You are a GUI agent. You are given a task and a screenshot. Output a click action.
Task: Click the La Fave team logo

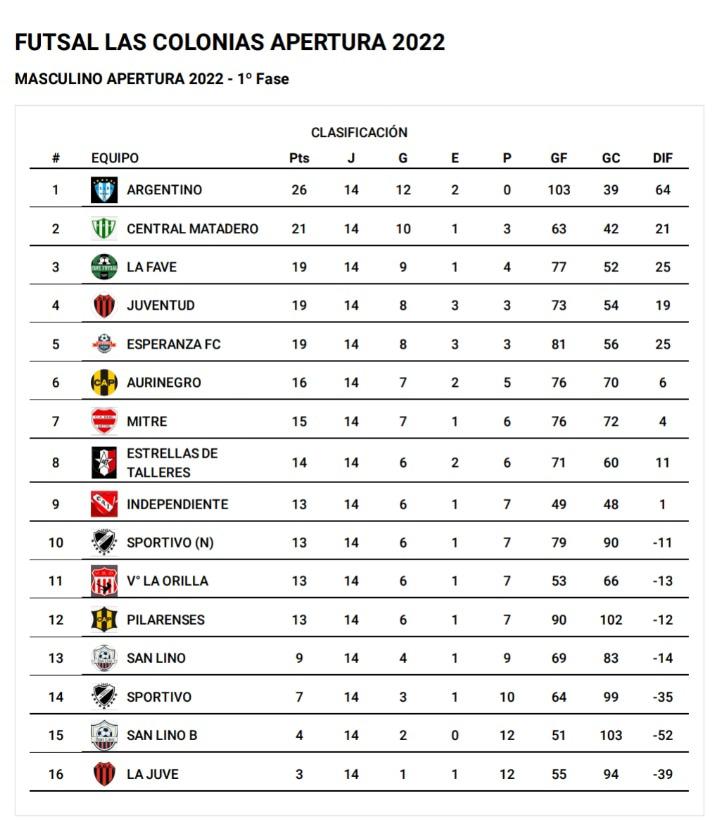pos(104,267)
